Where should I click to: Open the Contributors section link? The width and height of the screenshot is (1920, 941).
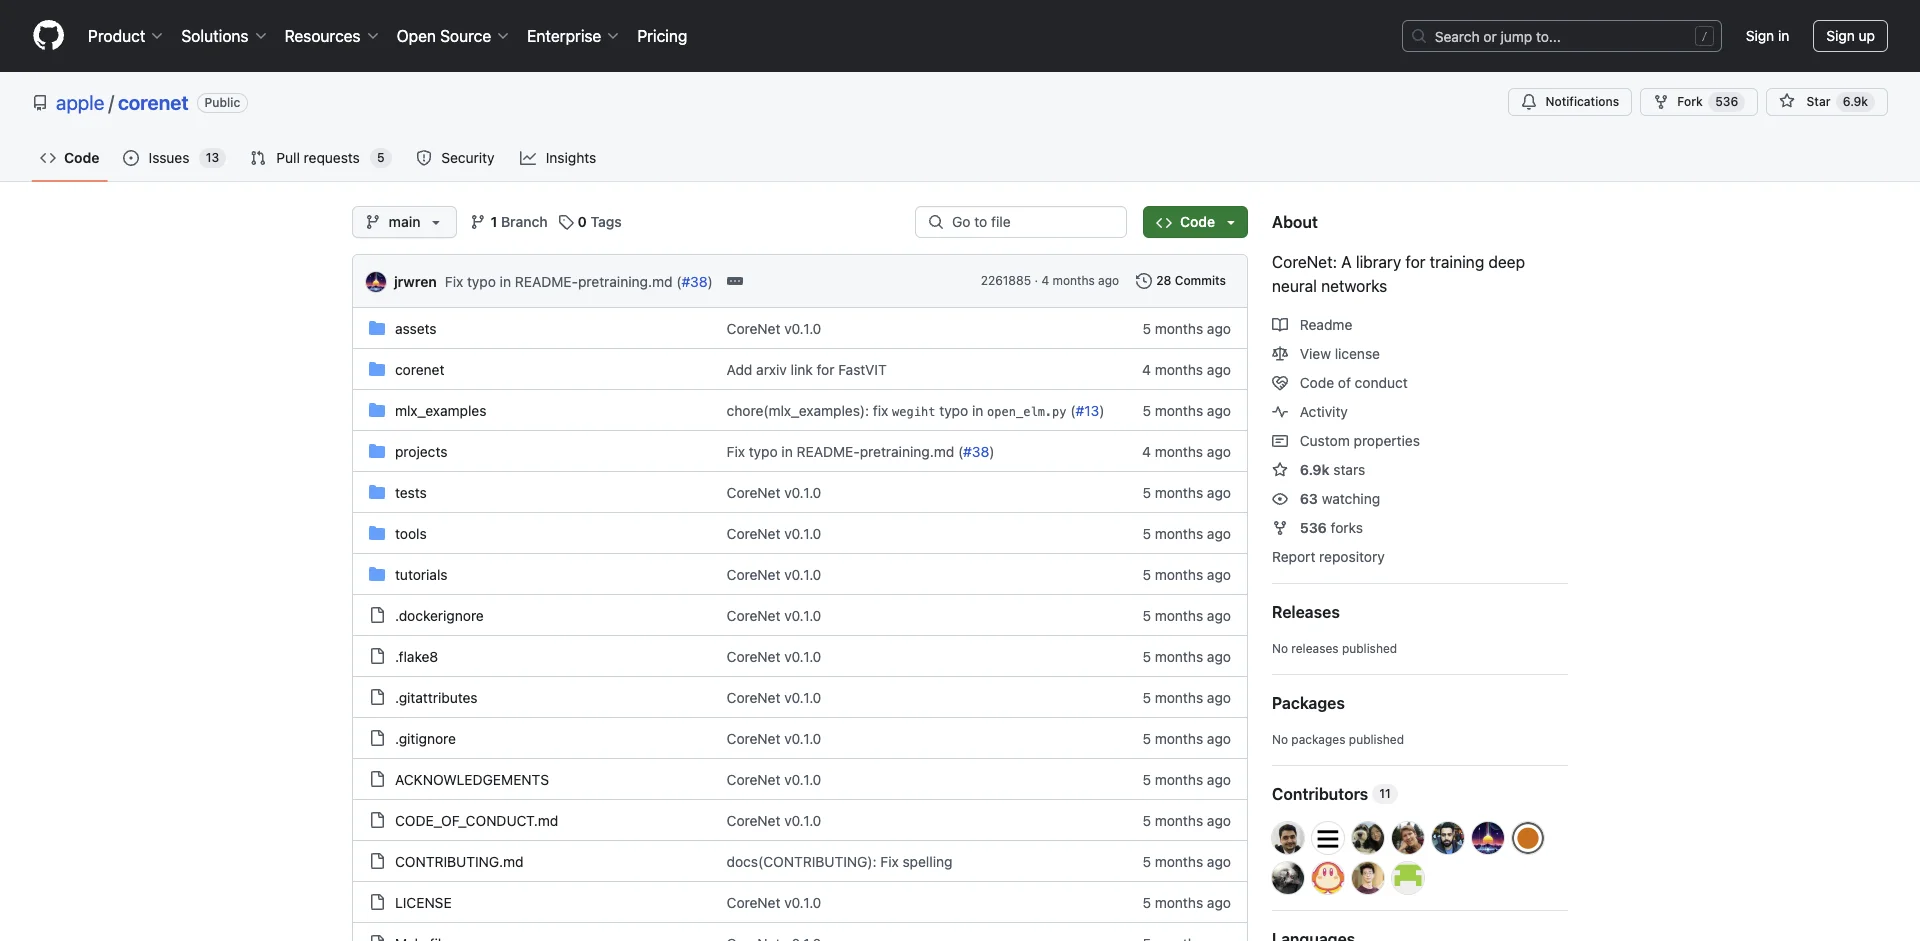click(x=1333, y=794)
